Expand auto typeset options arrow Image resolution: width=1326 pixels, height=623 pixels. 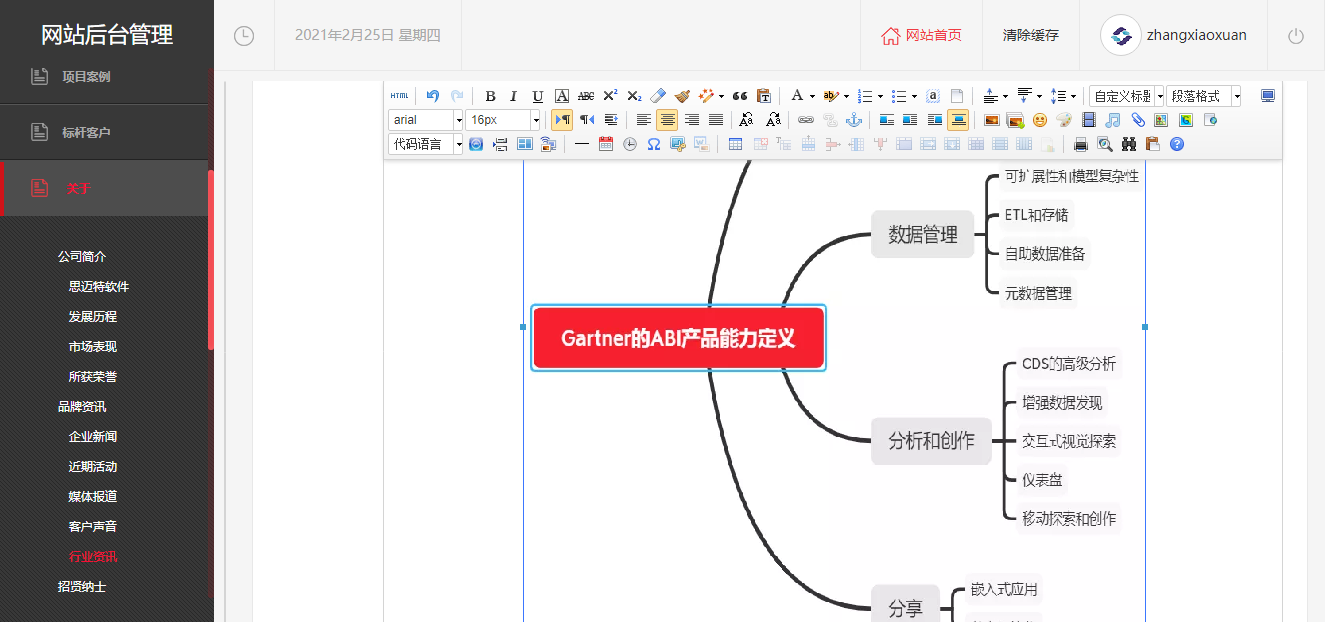(720, 97)
